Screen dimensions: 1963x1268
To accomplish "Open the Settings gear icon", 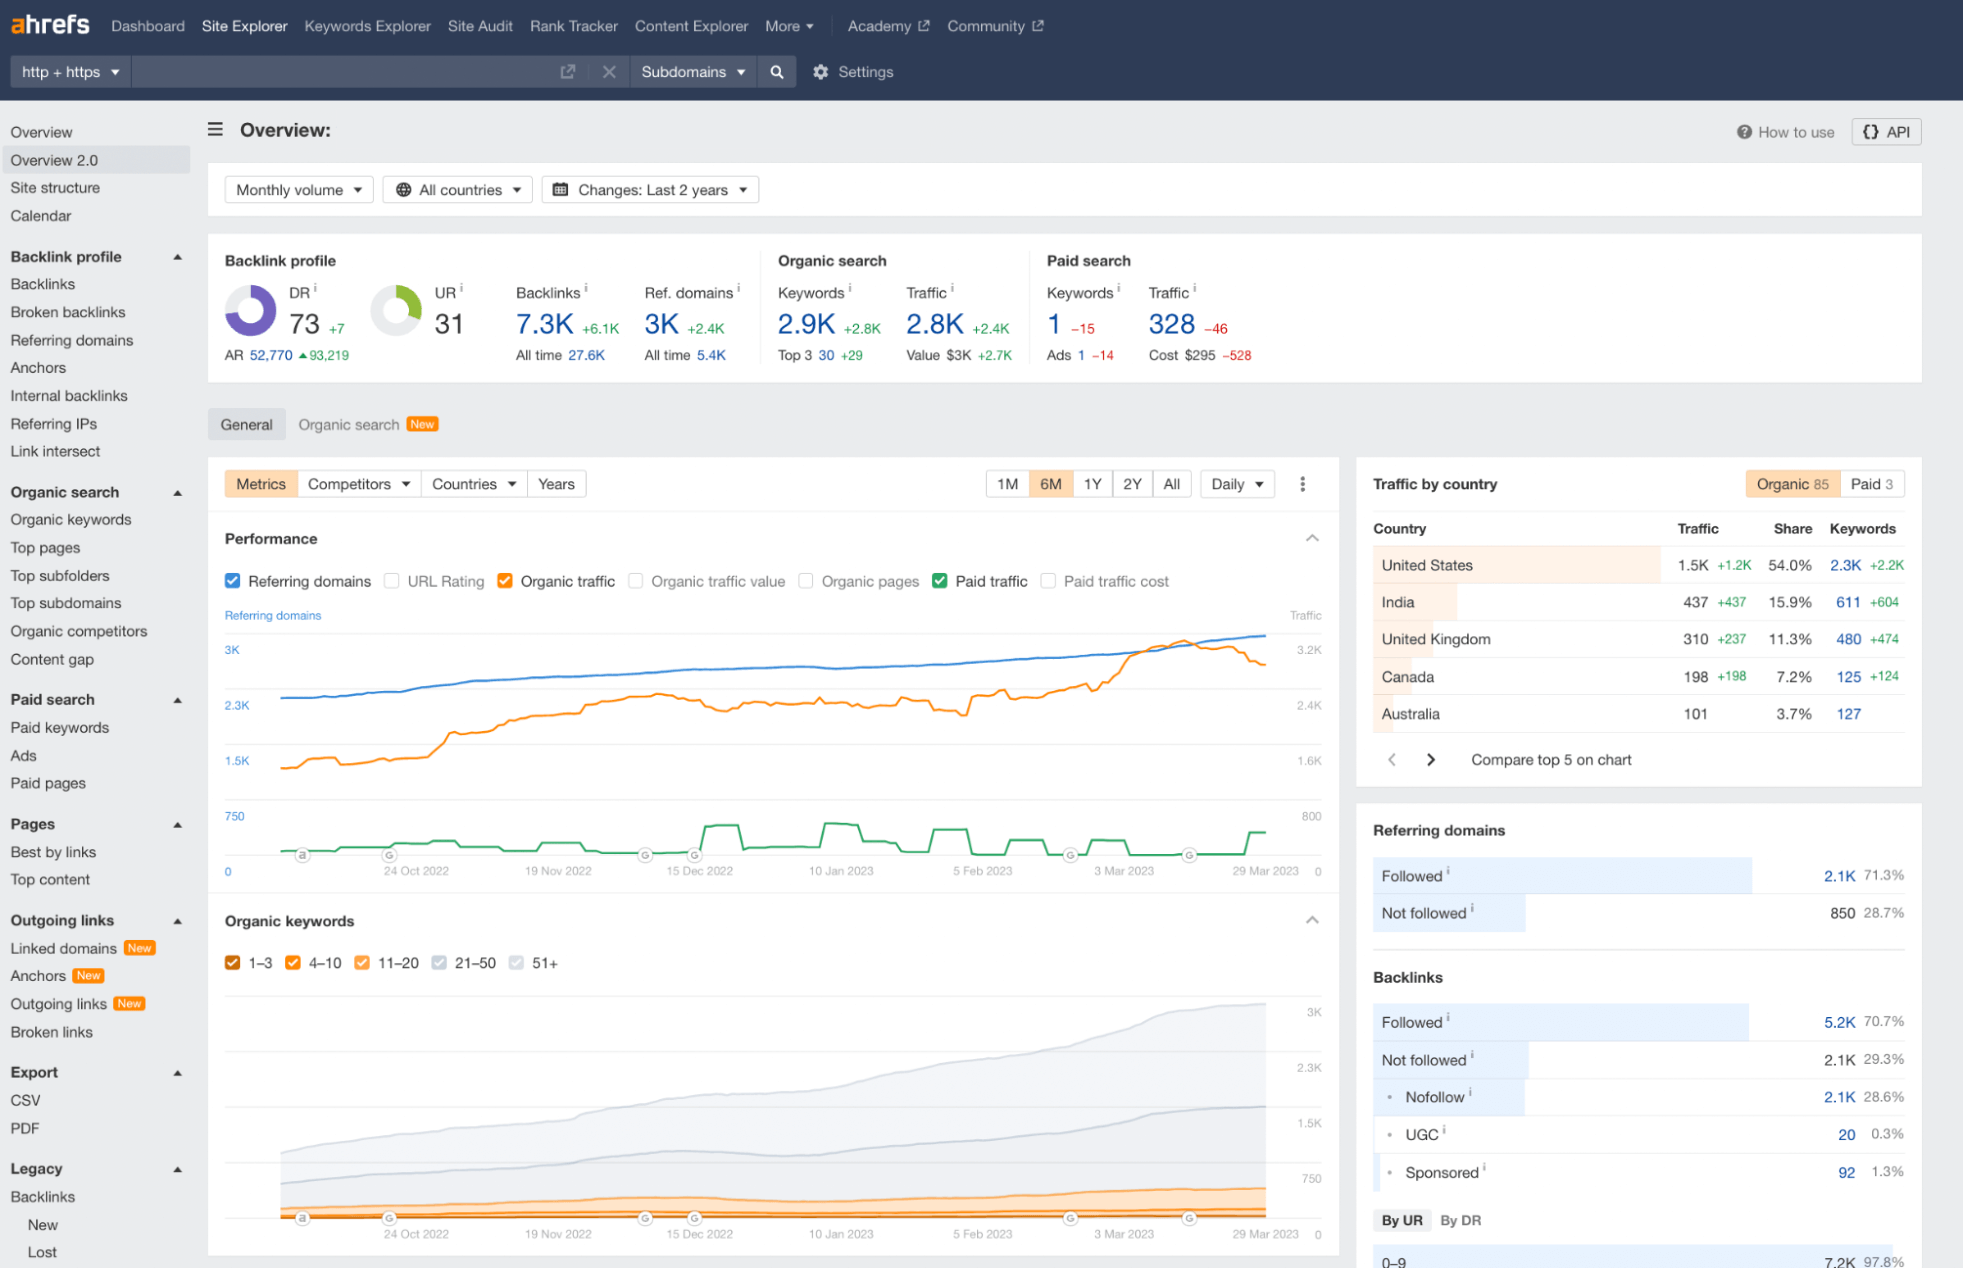I will coord(821,72).
